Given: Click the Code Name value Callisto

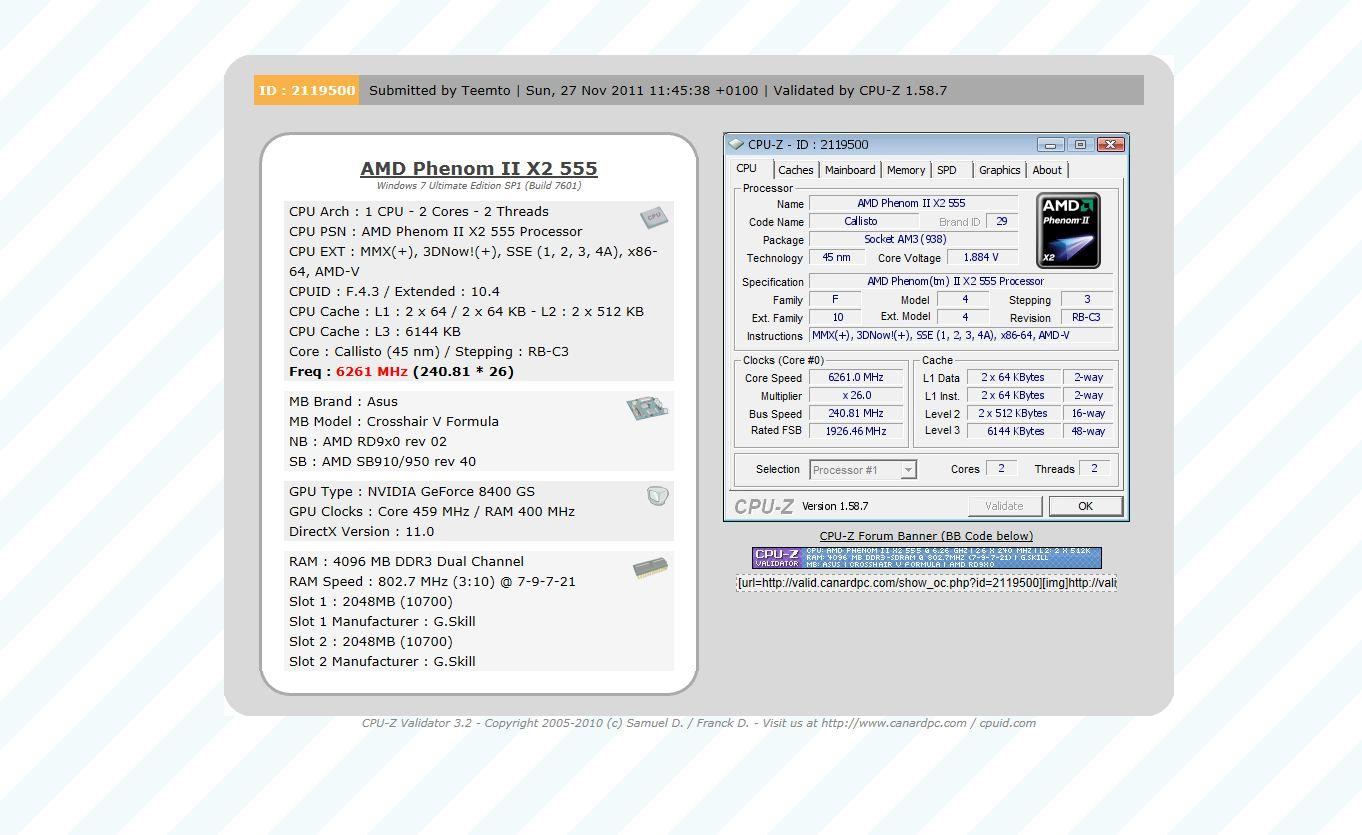Looking at the screenshot, I should coord(863,222).
